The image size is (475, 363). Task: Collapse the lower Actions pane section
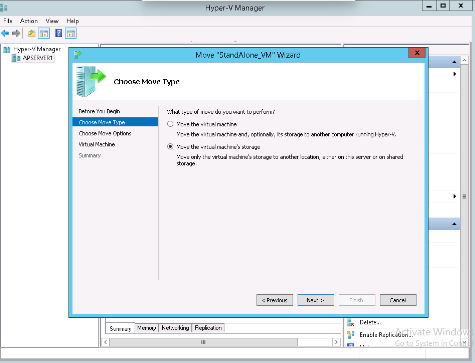tap(454, 224)
